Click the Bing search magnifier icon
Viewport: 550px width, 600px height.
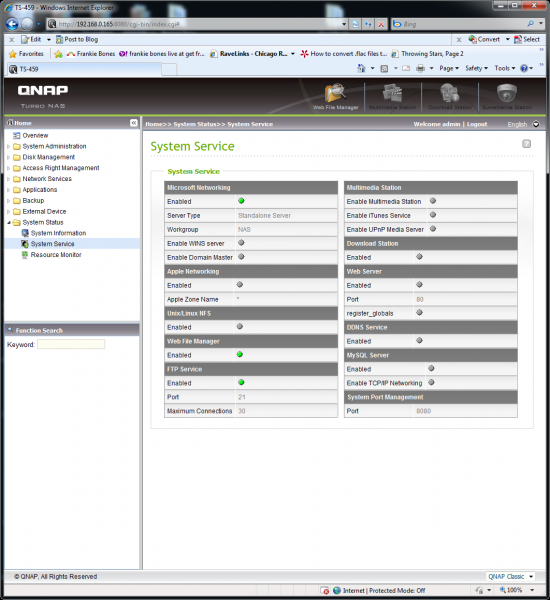point(530,24)
